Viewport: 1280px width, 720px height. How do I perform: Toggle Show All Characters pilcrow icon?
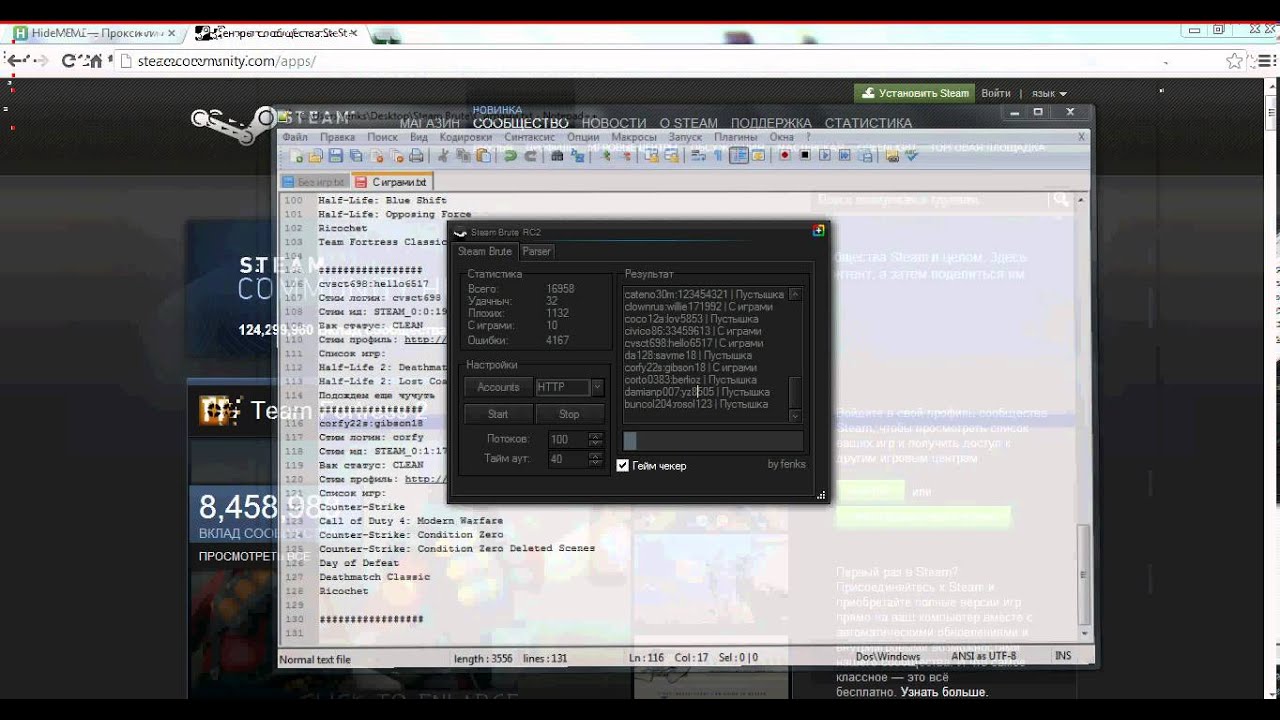(x=717, y=155)
